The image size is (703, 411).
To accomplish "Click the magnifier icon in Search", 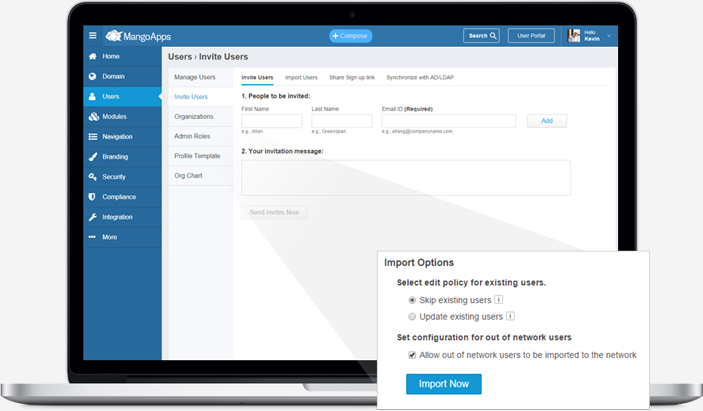I will [x=493, y=35].
